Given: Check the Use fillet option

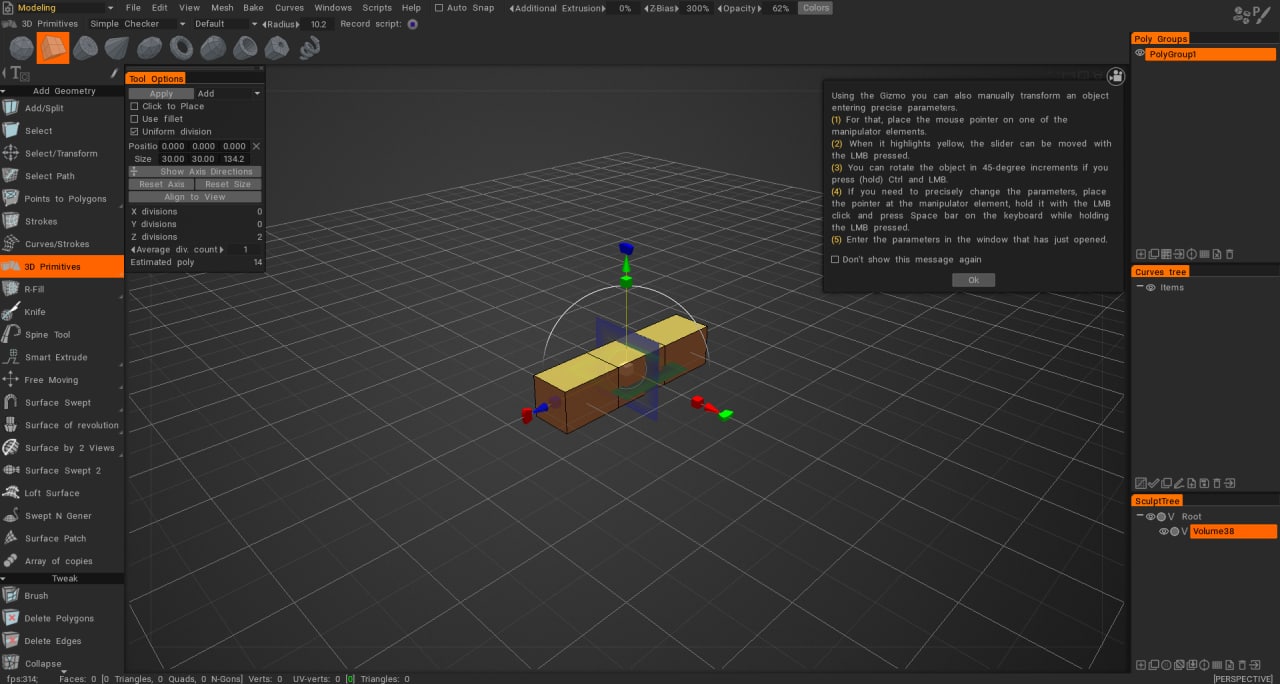Looking at the screenshot, I should click(135, 119).
